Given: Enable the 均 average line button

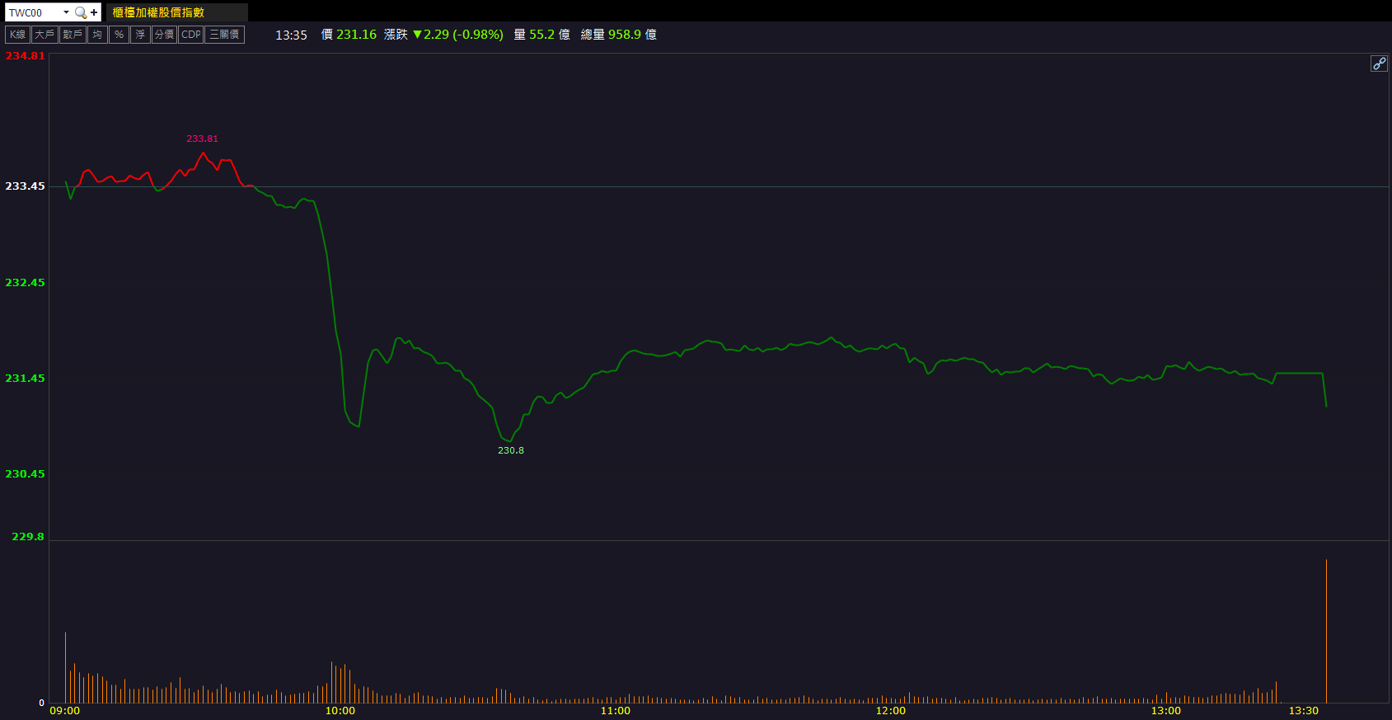Looking at the screenshot, I should click(x=97, y=34).
